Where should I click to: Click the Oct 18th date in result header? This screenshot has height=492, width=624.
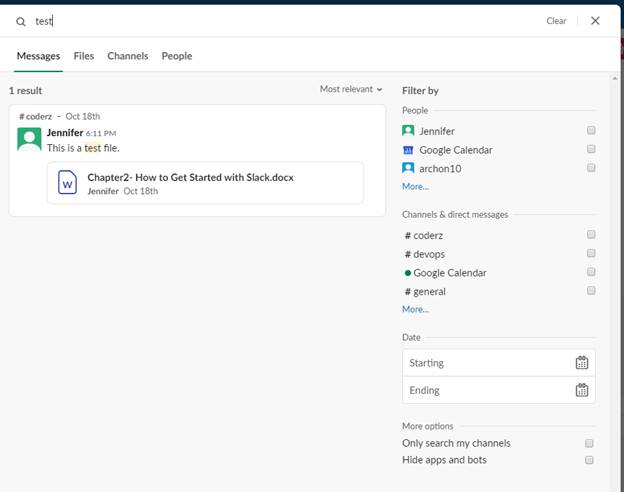point(83,116)
